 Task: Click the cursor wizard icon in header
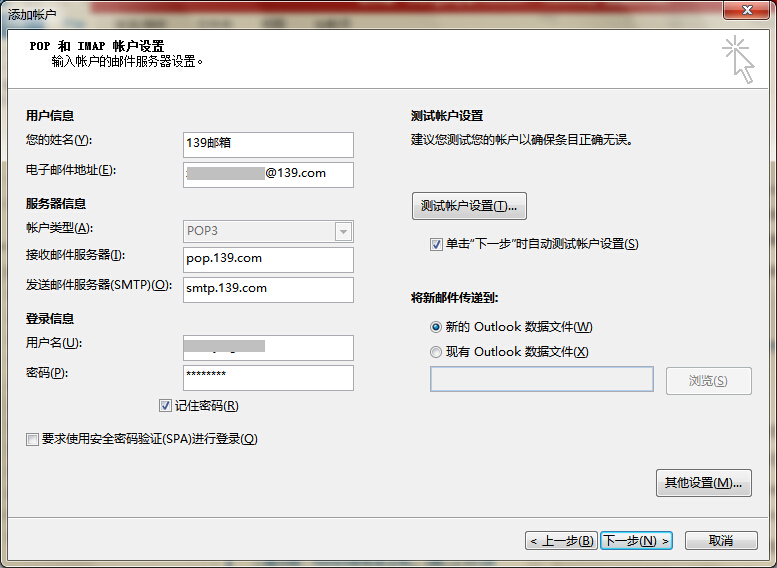click(738, 59)
